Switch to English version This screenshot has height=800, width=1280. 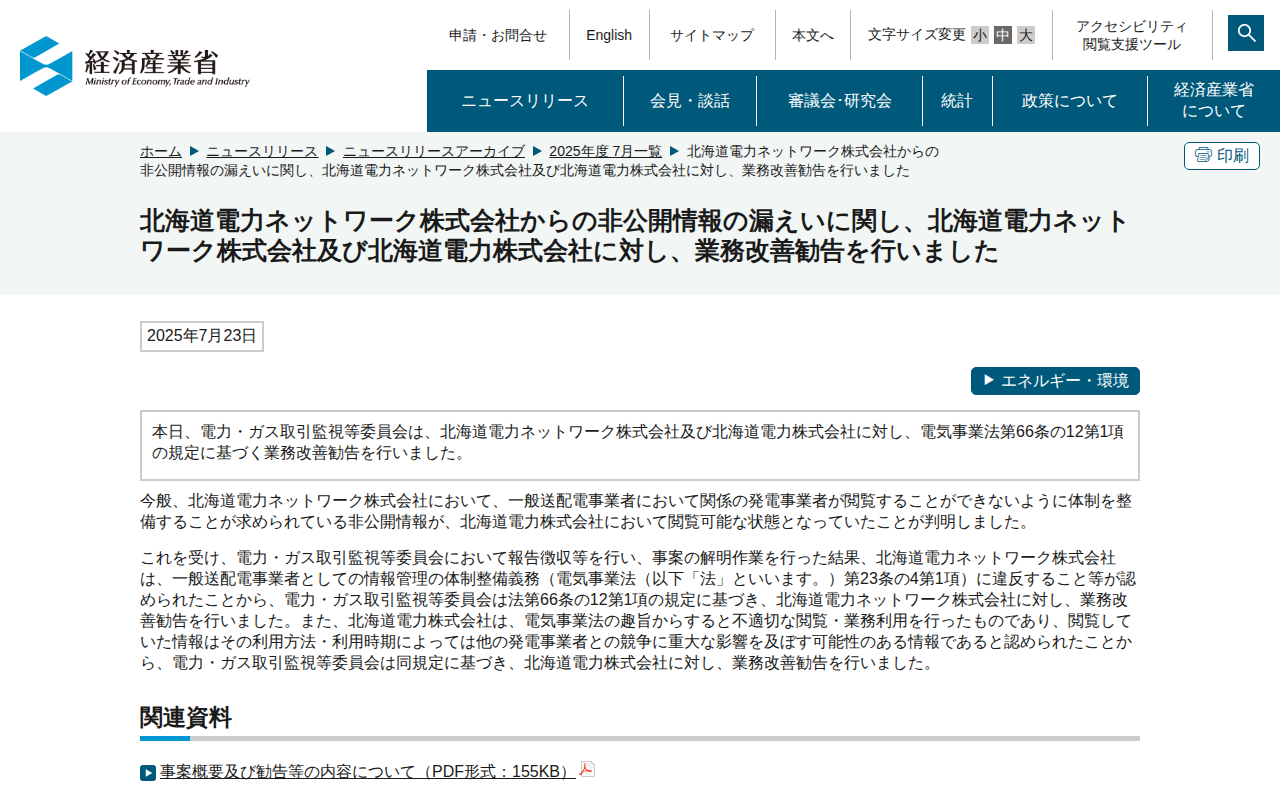coord(609,35)
